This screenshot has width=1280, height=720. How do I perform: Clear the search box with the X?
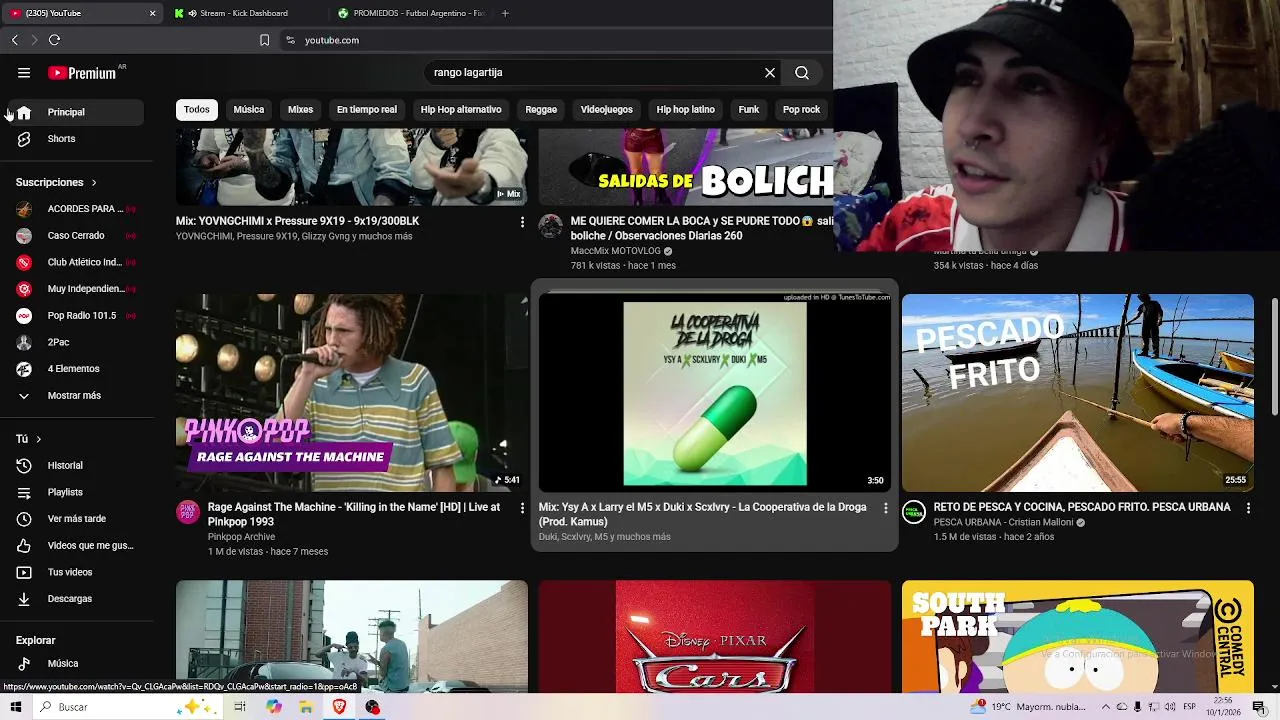coord(770,73)
